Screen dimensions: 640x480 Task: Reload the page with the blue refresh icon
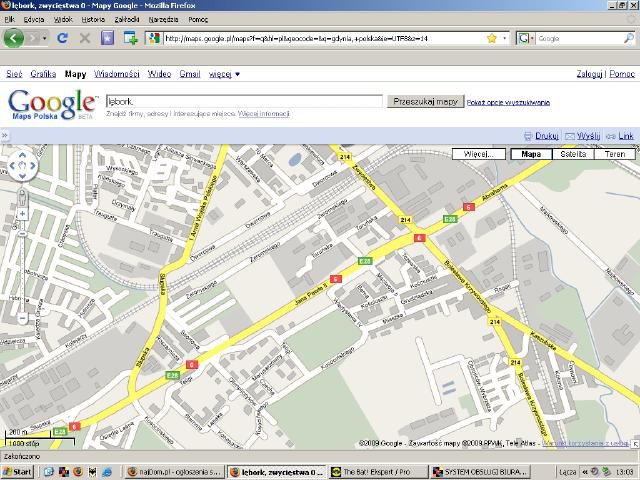click(x=62, y=38)
